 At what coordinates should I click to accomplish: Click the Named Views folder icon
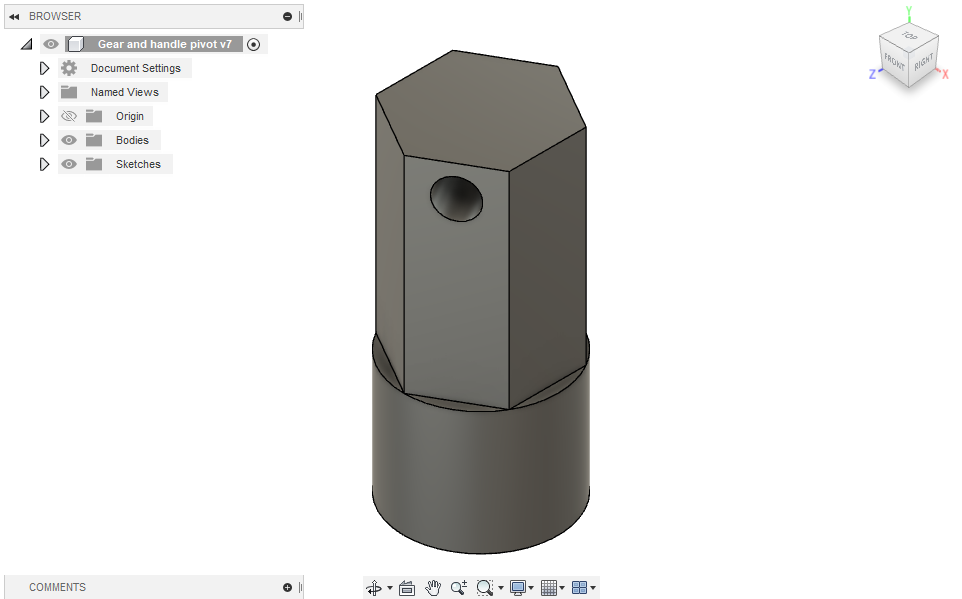(70, 91)
